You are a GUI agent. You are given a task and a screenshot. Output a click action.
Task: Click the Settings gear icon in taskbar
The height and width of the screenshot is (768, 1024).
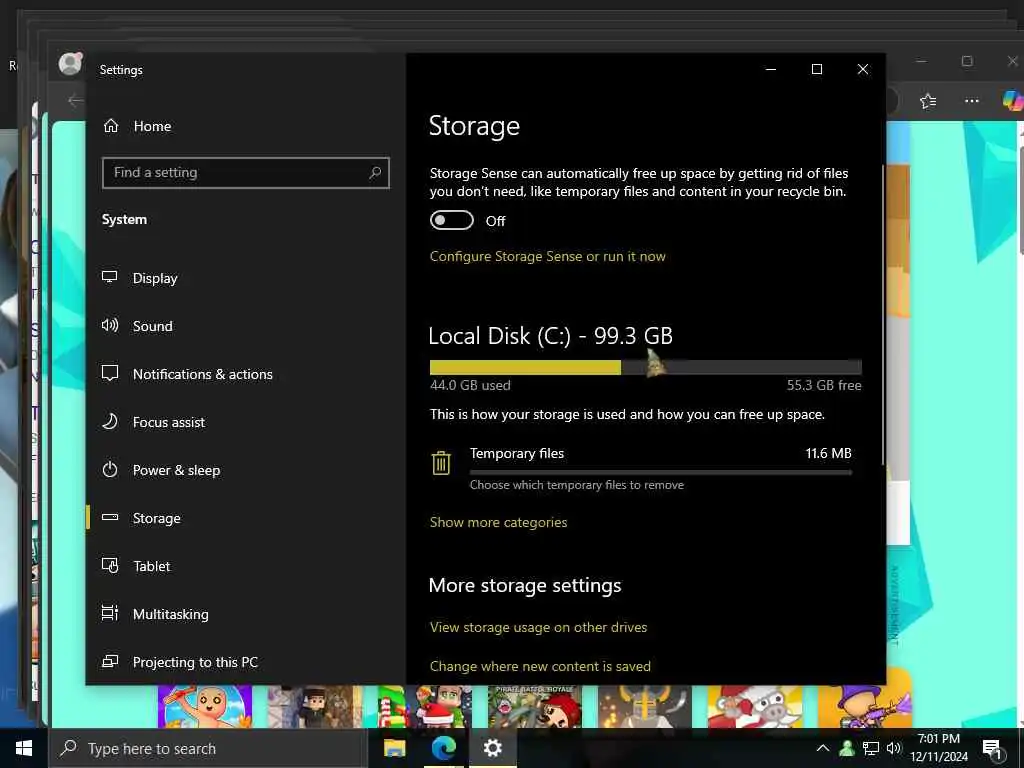tap(492, 748)
